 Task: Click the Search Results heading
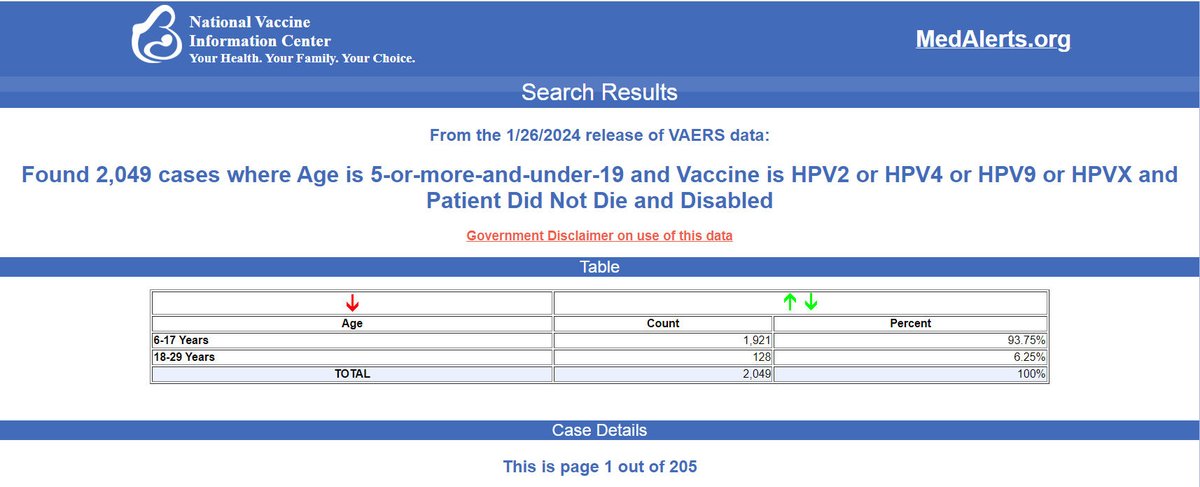point(600,93)
